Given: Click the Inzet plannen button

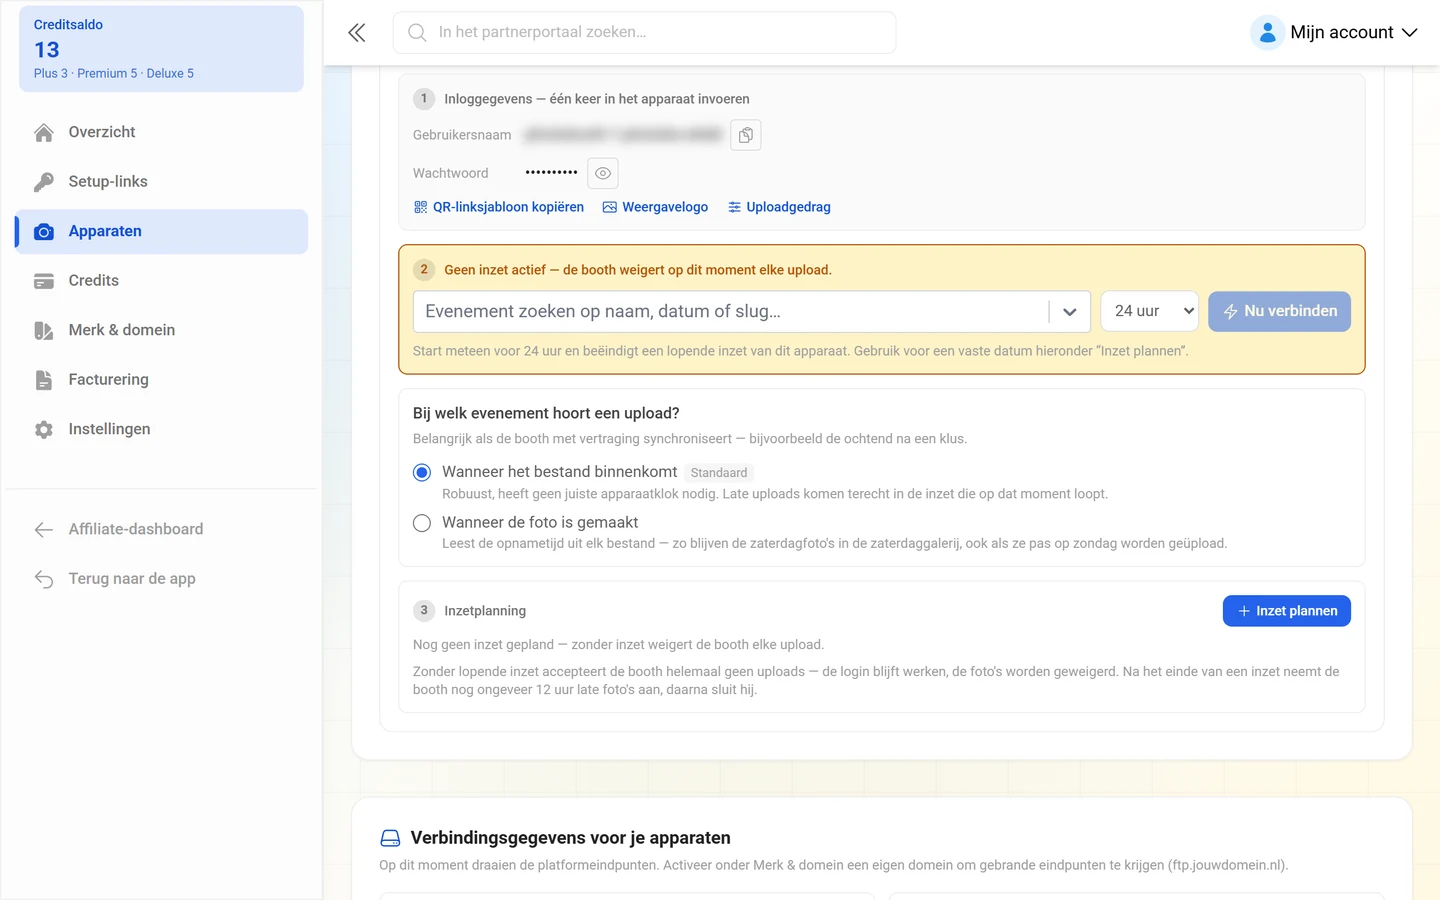Looking at the screenshot, I should coord(1286,611).
